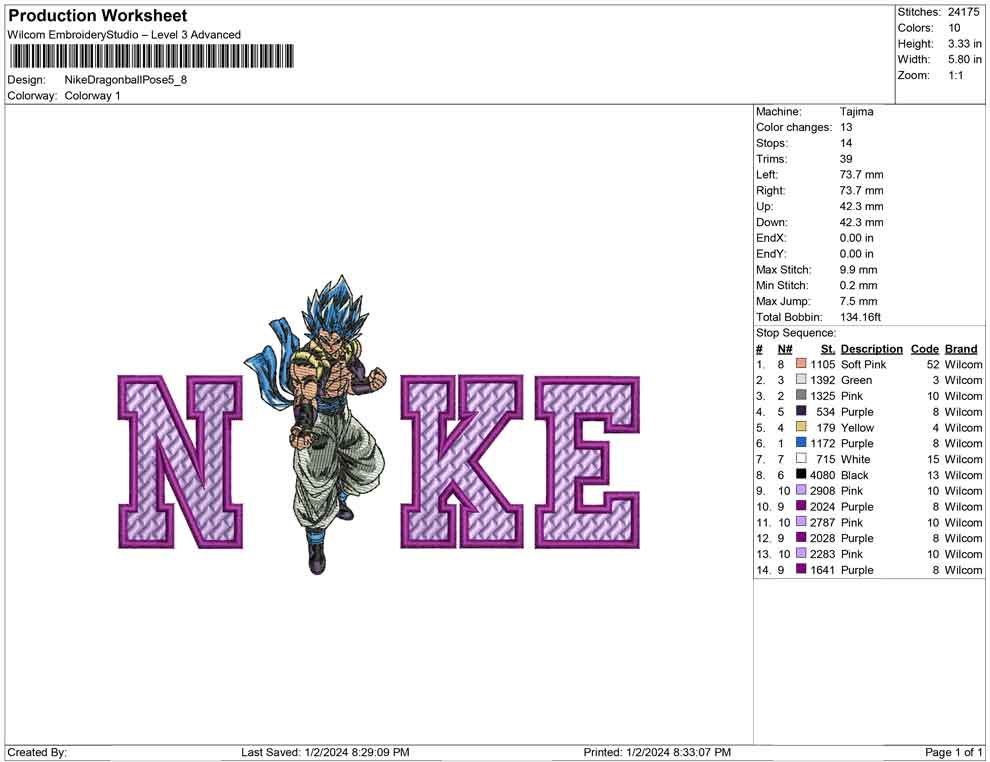
Task: Click the embroidered letter K
Action: pyautogui.click(x=462, y=461)
